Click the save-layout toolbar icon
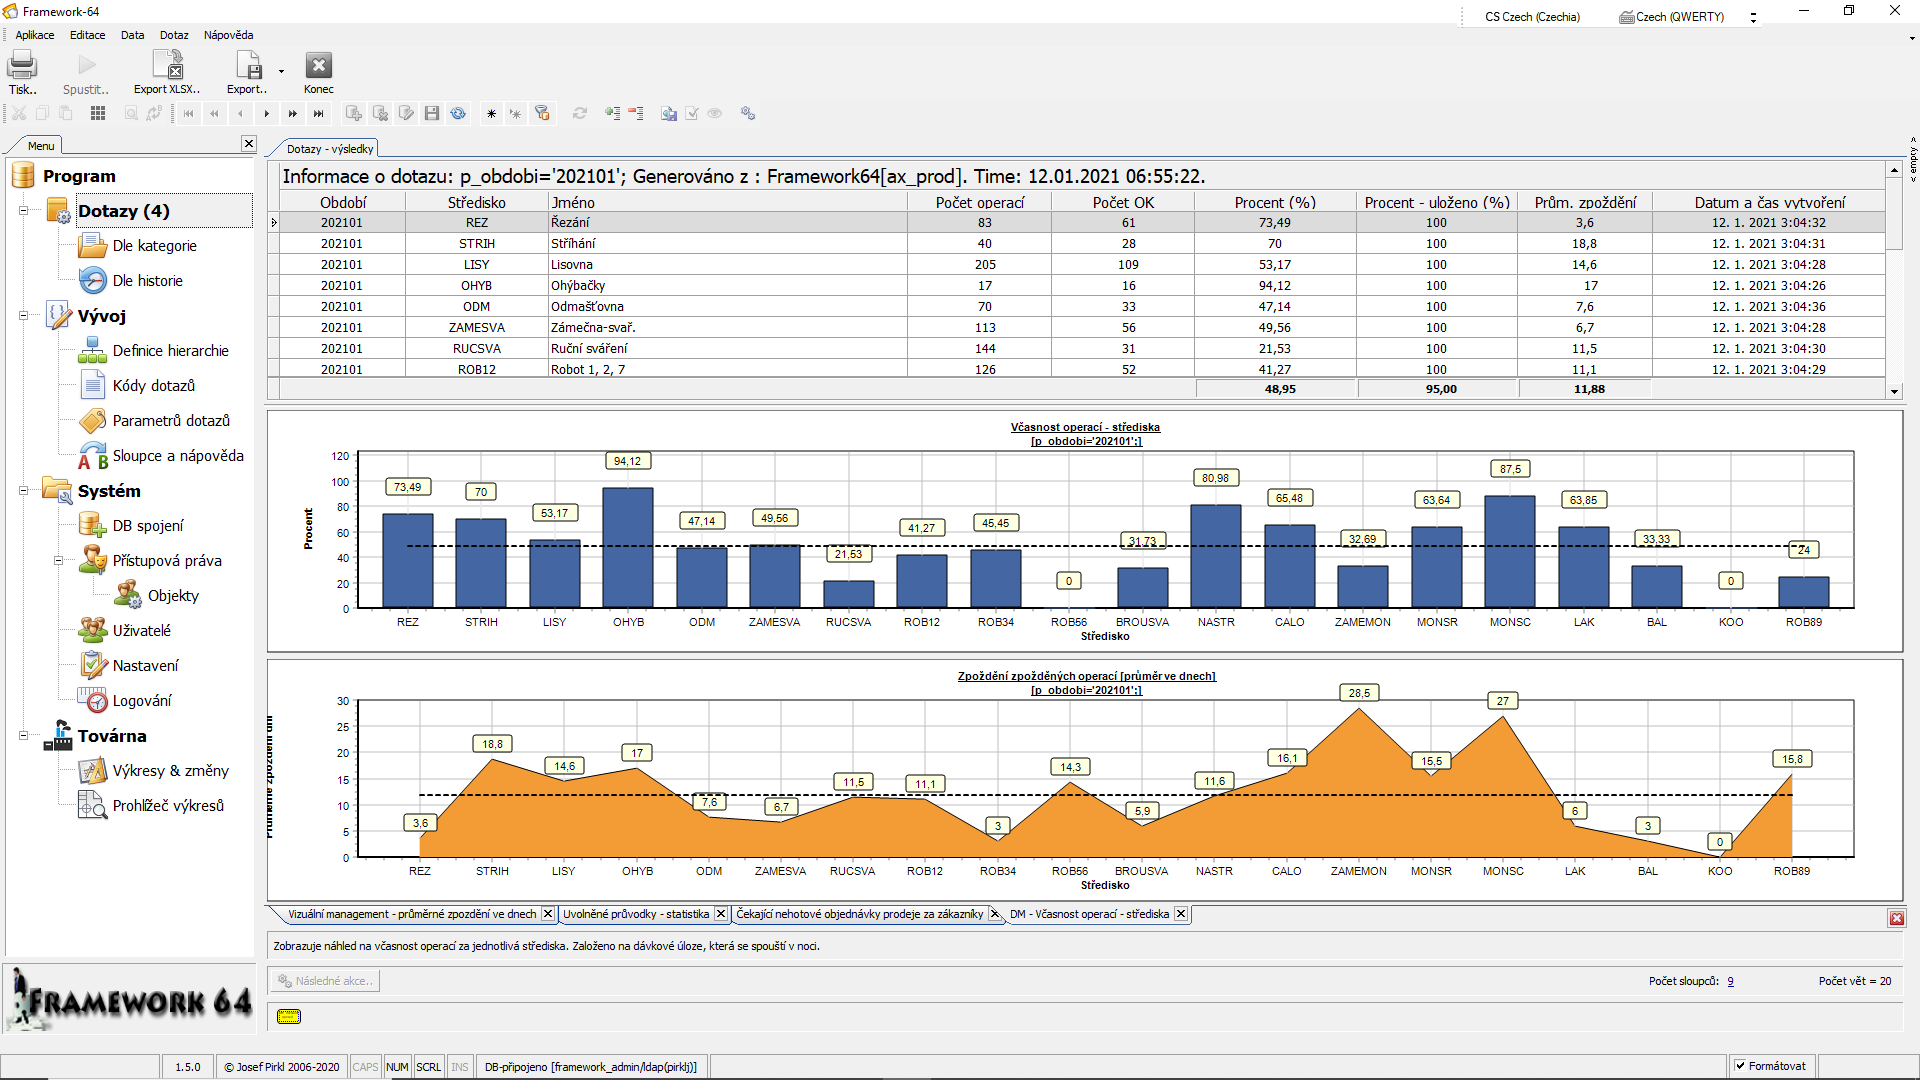Screen dimensions: 1920x1080 point(669,114)
